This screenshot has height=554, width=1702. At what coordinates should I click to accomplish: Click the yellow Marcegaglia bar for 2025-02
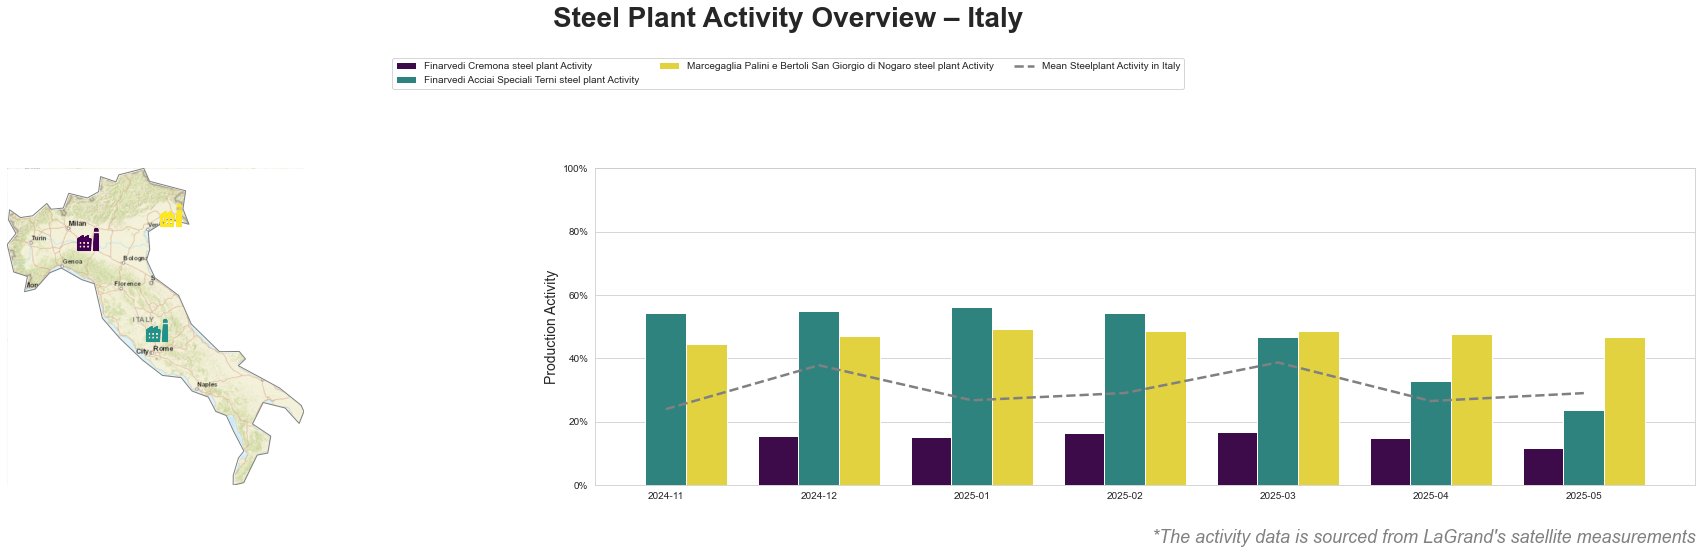click(x=1166, y=409)
